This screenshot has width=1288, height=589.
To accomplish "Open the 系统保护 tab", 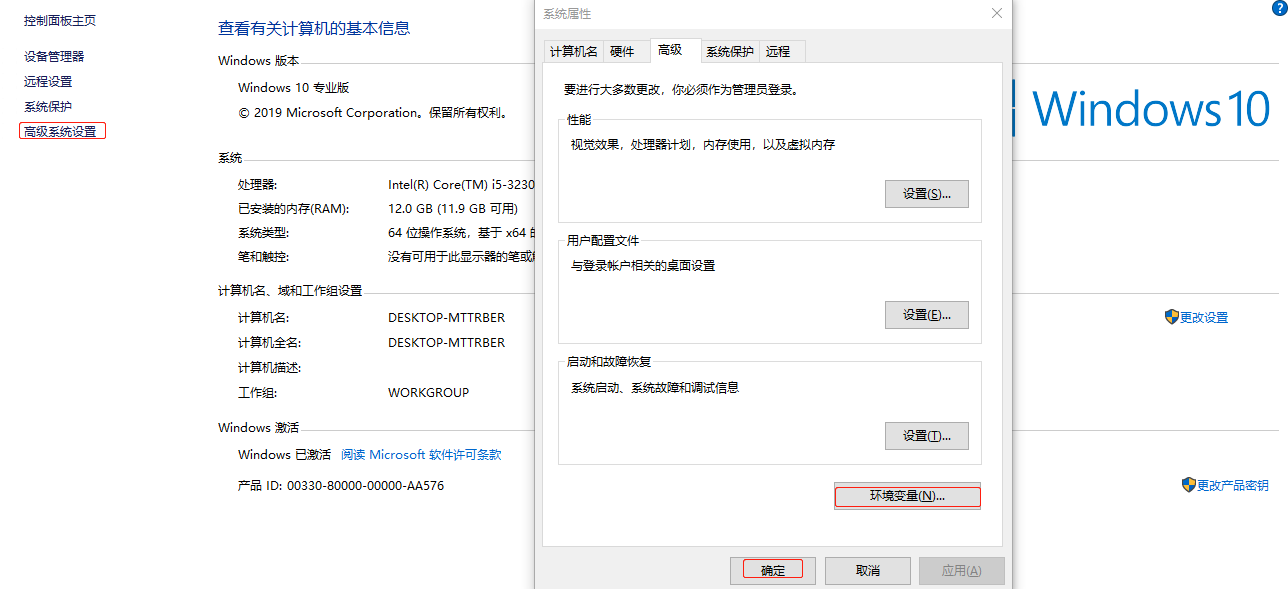I will tap(730, 52).
